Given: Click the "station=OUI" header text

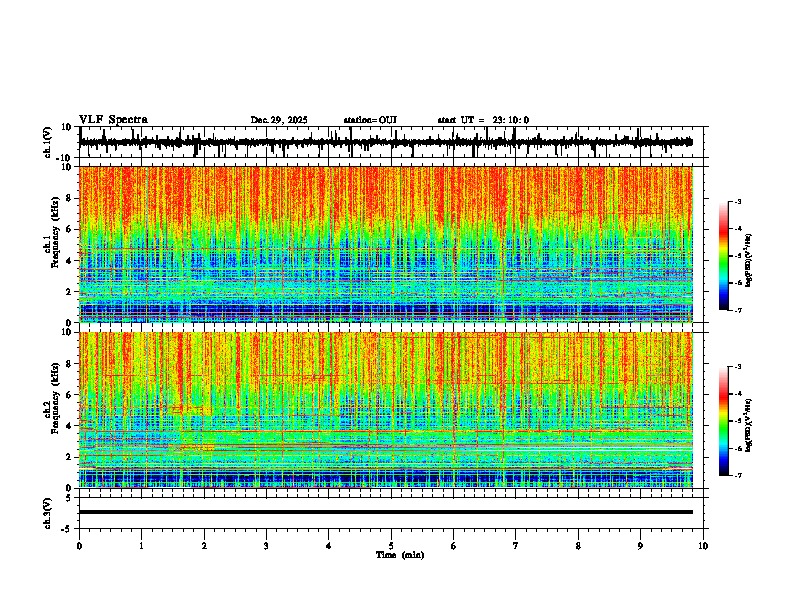Looking at the screenshot, I should coord(370,120).
